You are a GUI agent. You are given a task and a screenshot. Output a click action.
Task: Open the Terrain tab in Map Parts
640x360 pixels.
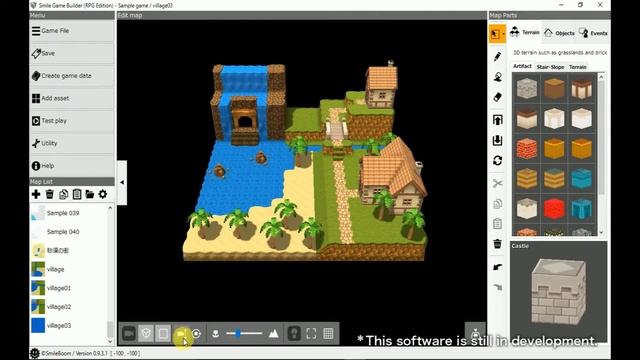(x=525, y=32)
